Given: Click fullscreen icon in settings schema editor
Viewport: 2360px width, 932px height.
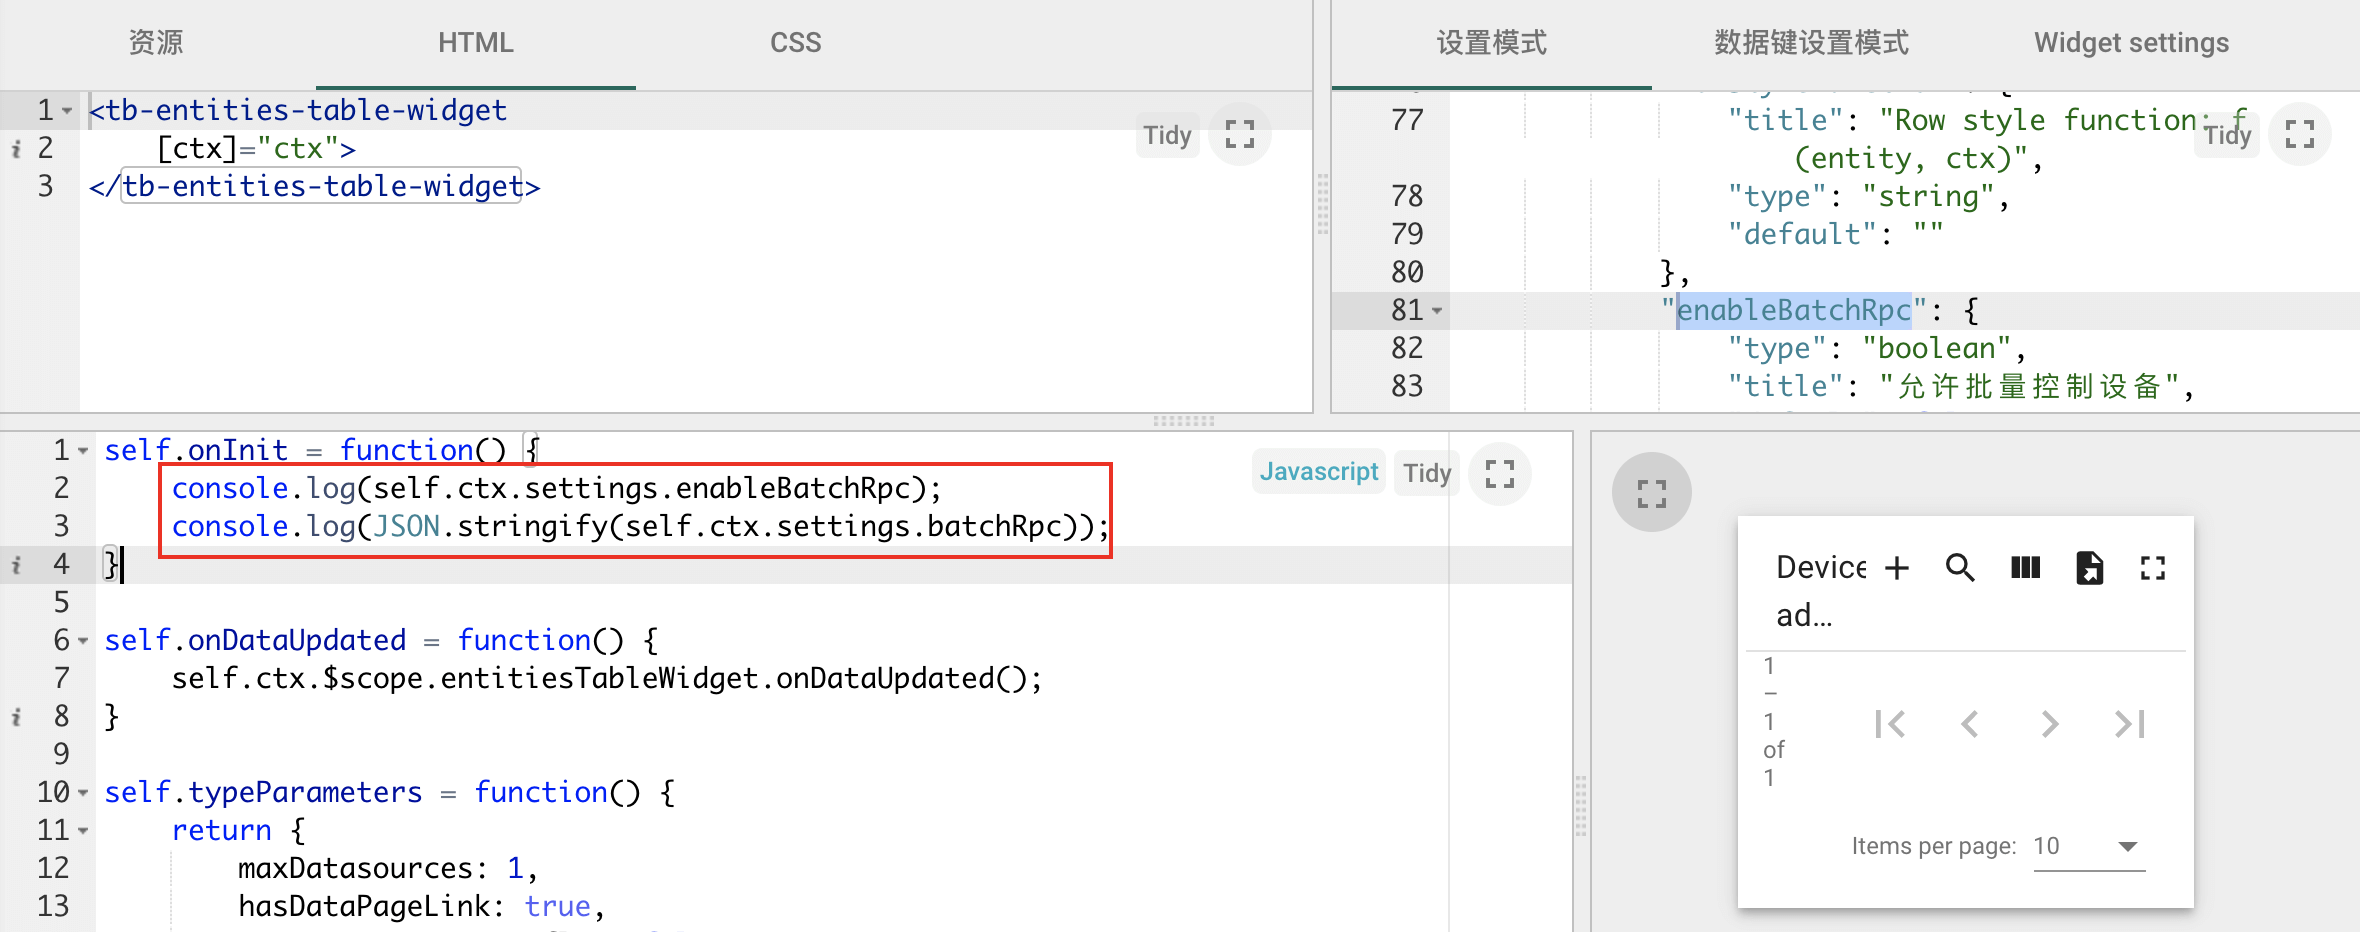Looking at the screenshot, I should click(2299, 134).
